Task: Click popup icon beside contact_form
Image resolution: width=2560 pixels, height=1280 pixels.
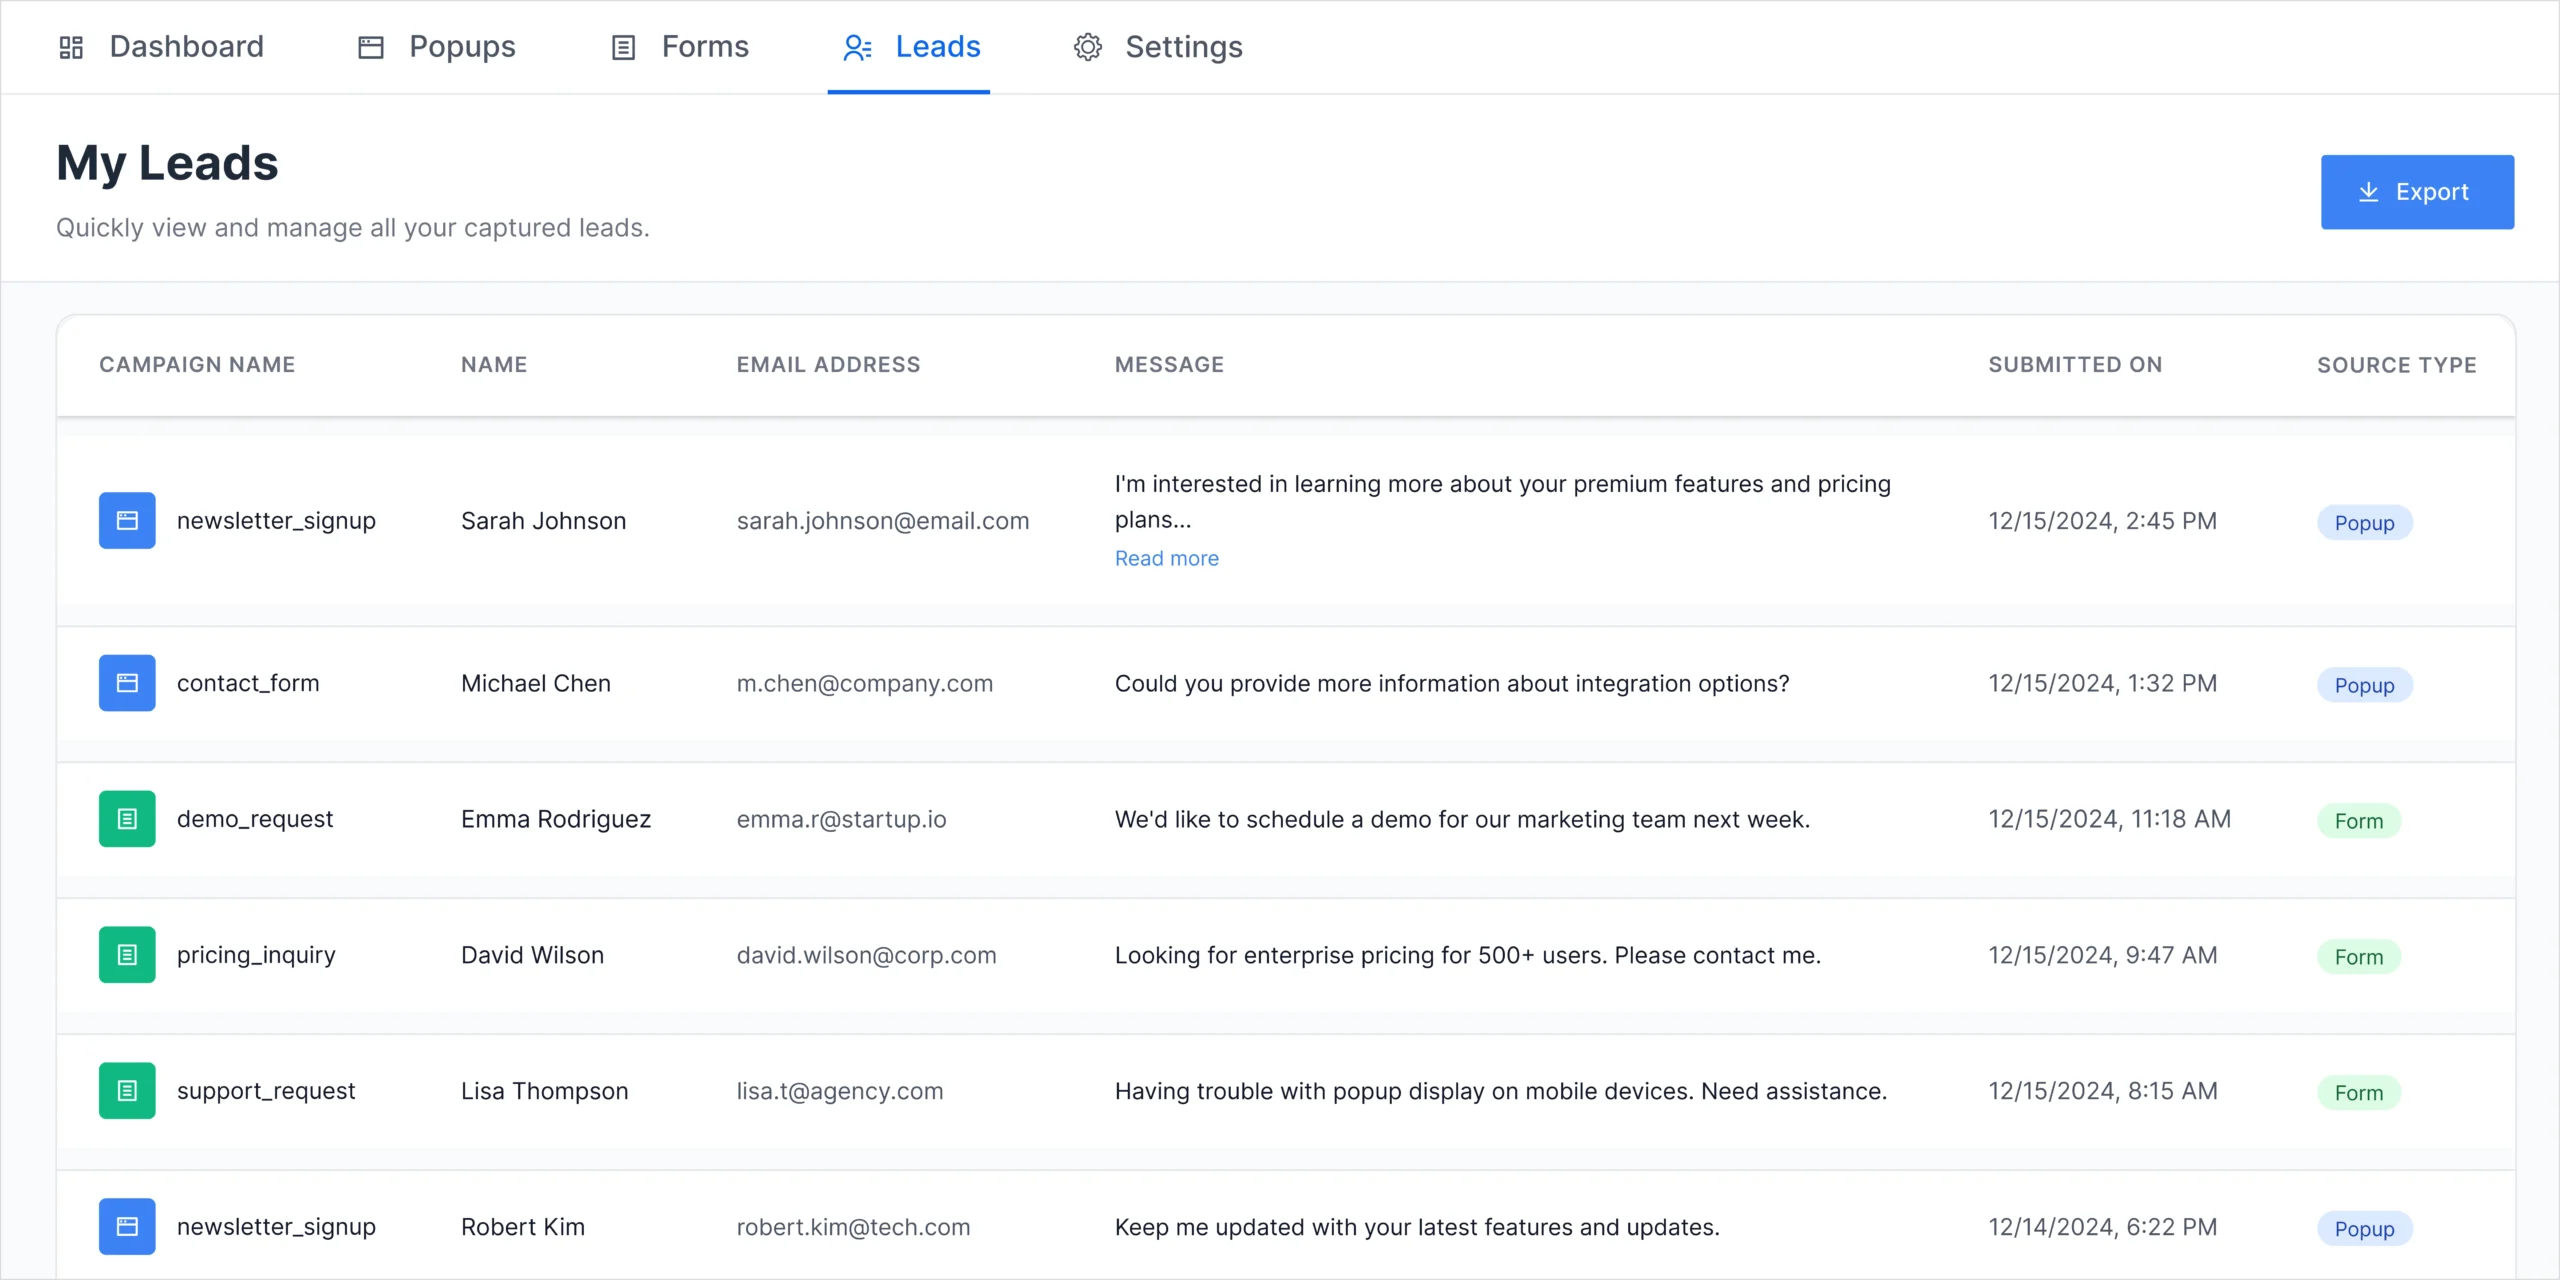Action: [x=127, y=683]
